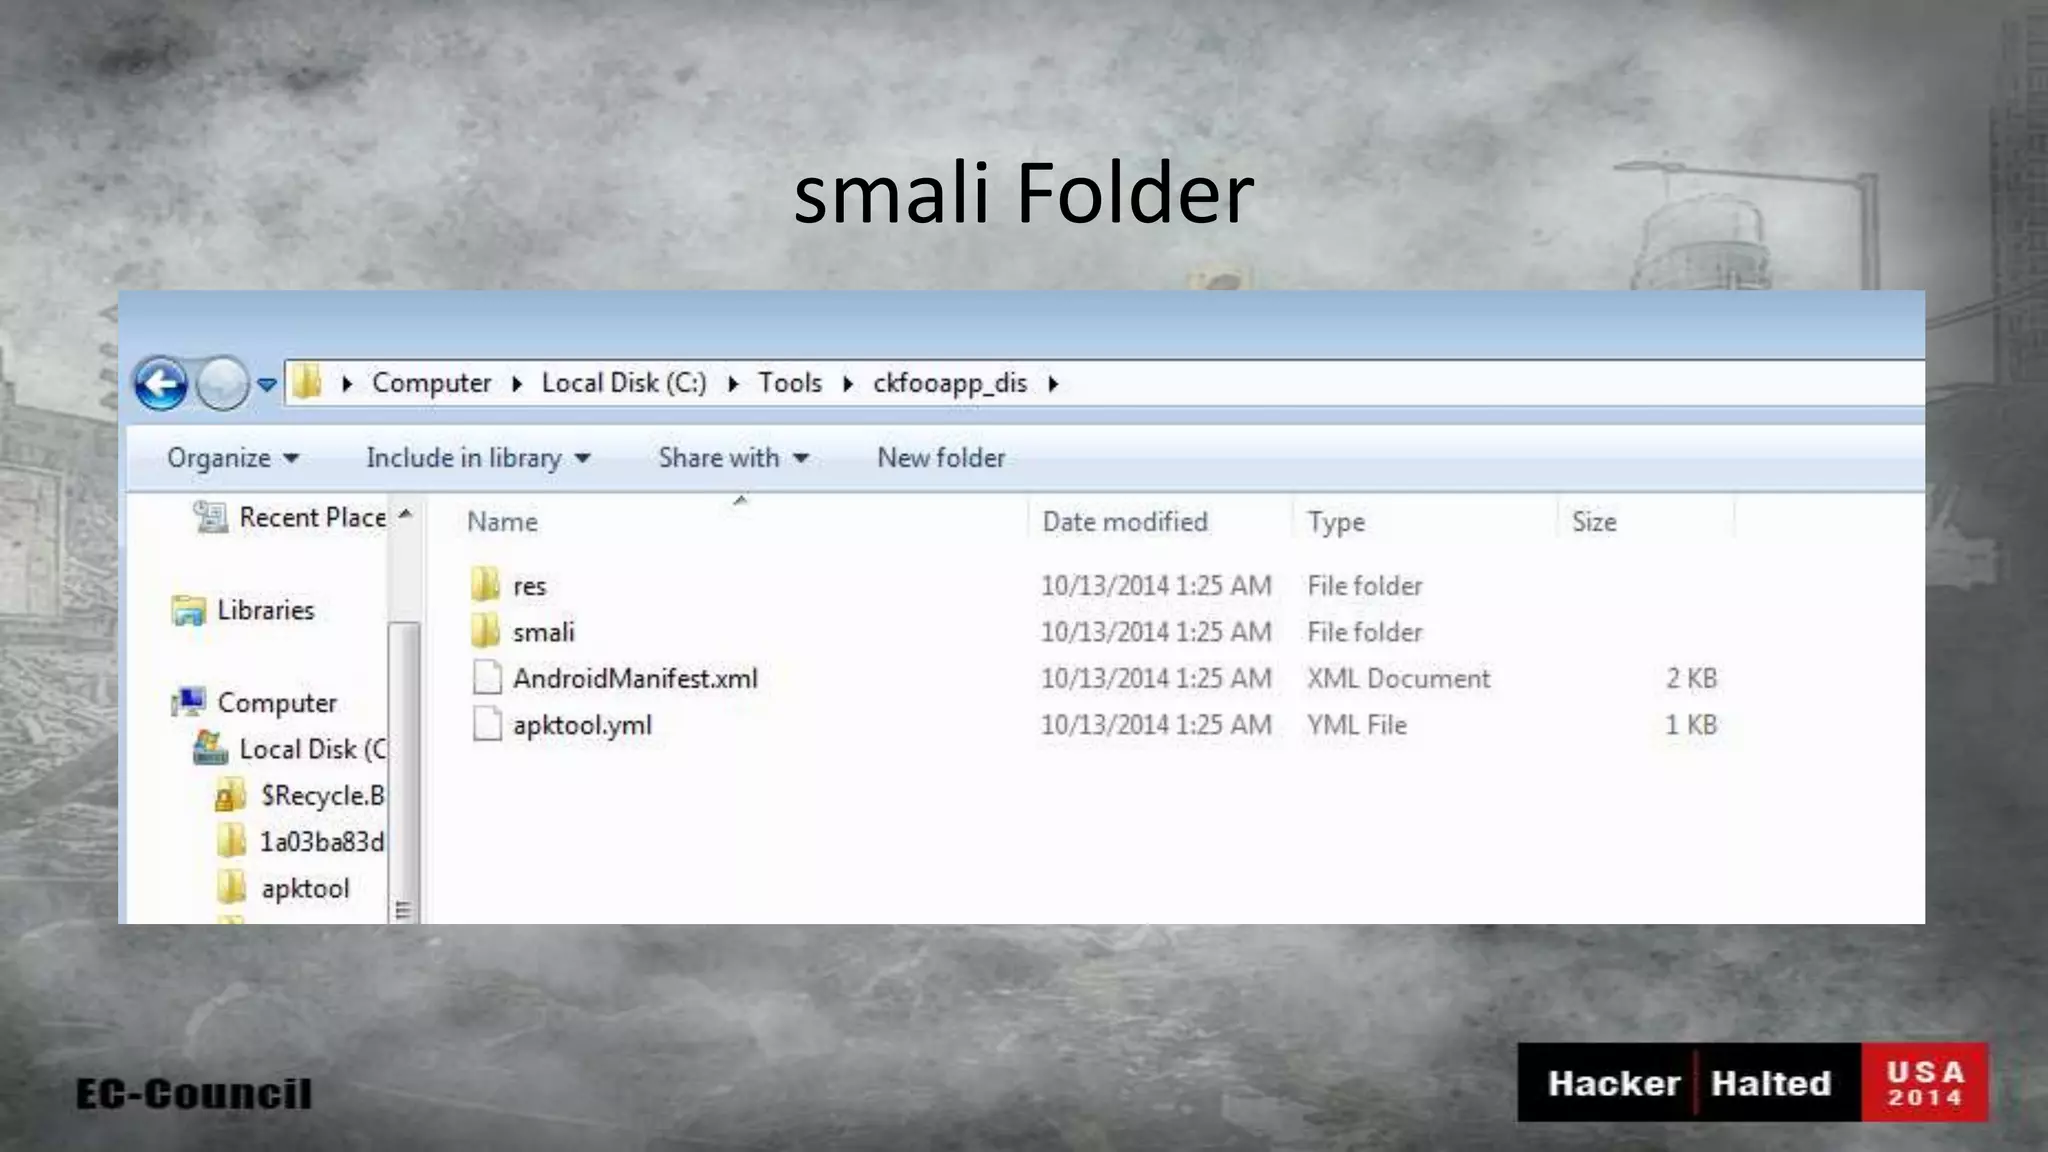This screenshot has width=2048, height=1152.
Task: Sort files by Date modified column
Action: coord(1125,522)
